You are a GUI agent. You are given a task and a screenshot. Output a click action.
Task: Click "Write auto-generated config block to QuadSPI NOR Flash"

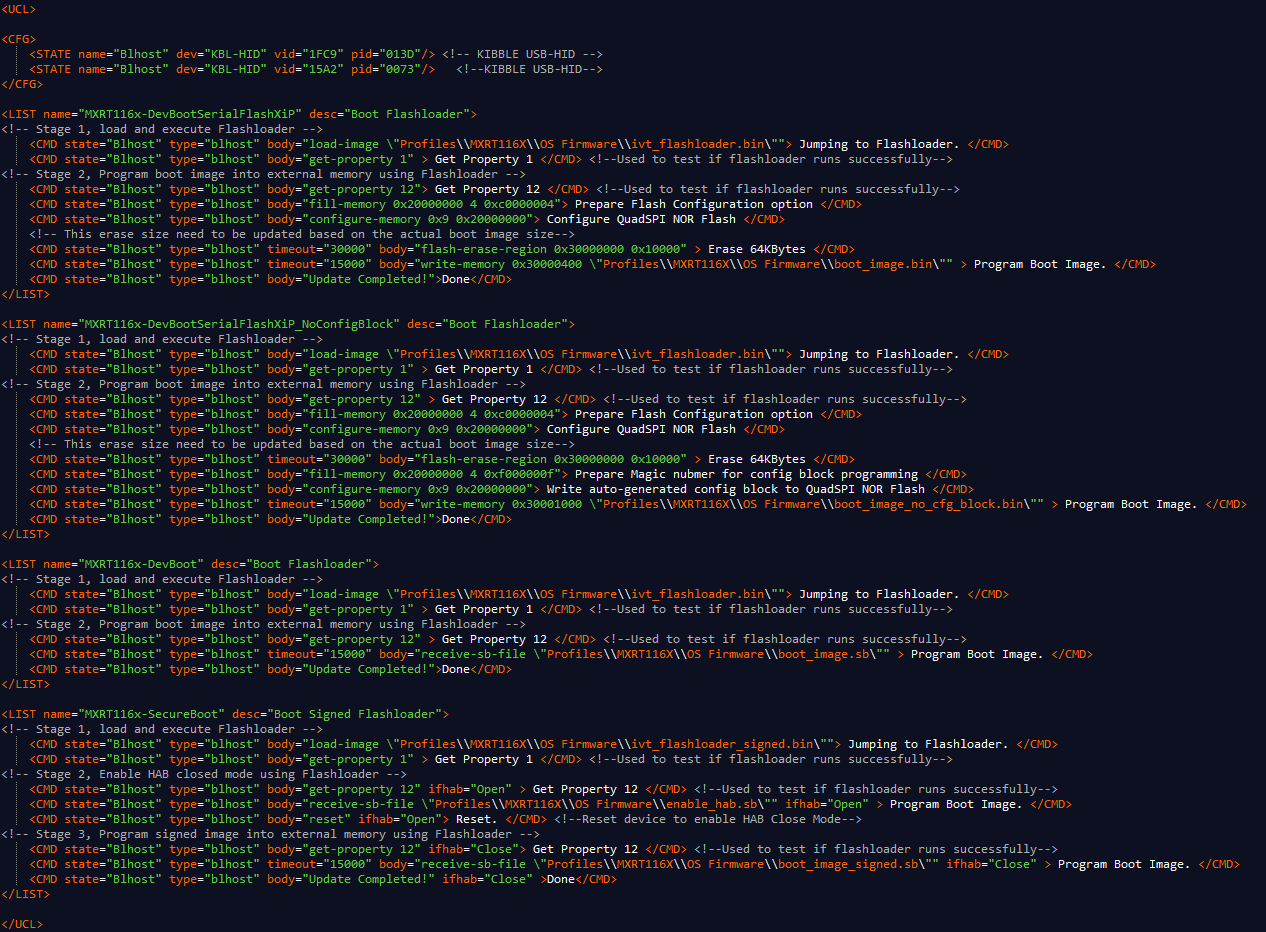(x=736, y=489)
